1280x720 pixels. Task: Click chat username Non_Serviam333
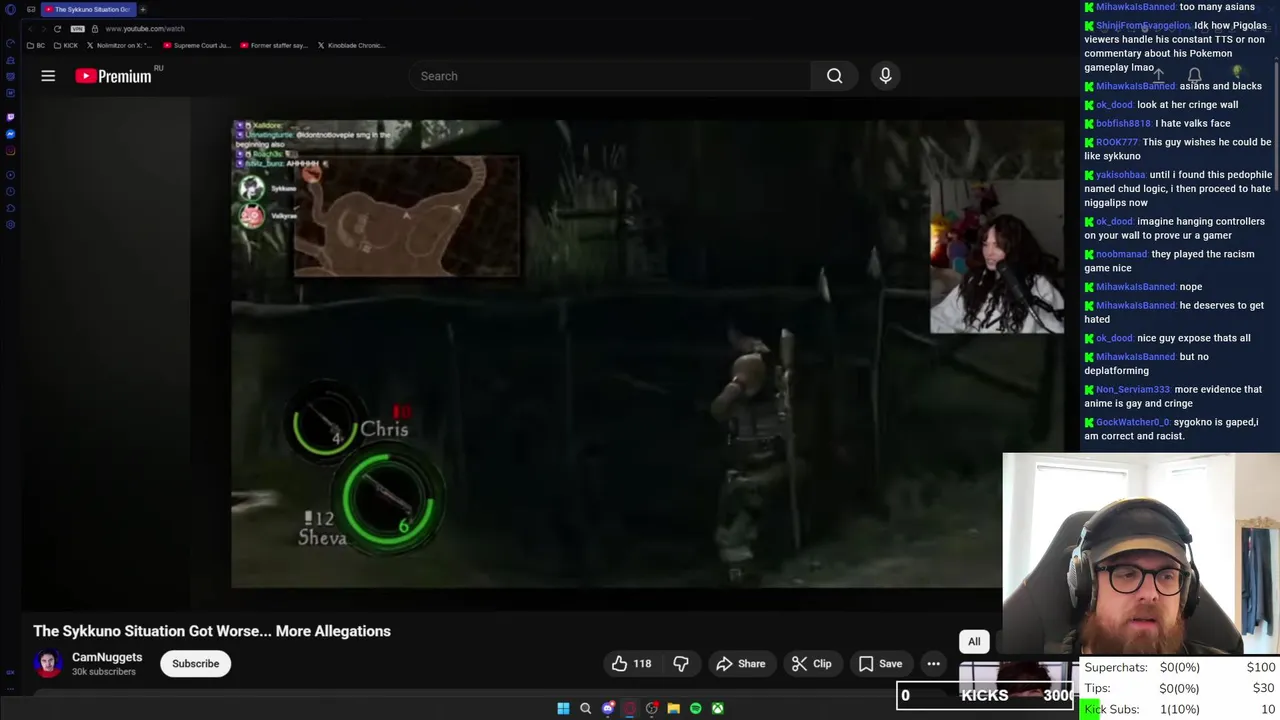[x=1133, y=389]
